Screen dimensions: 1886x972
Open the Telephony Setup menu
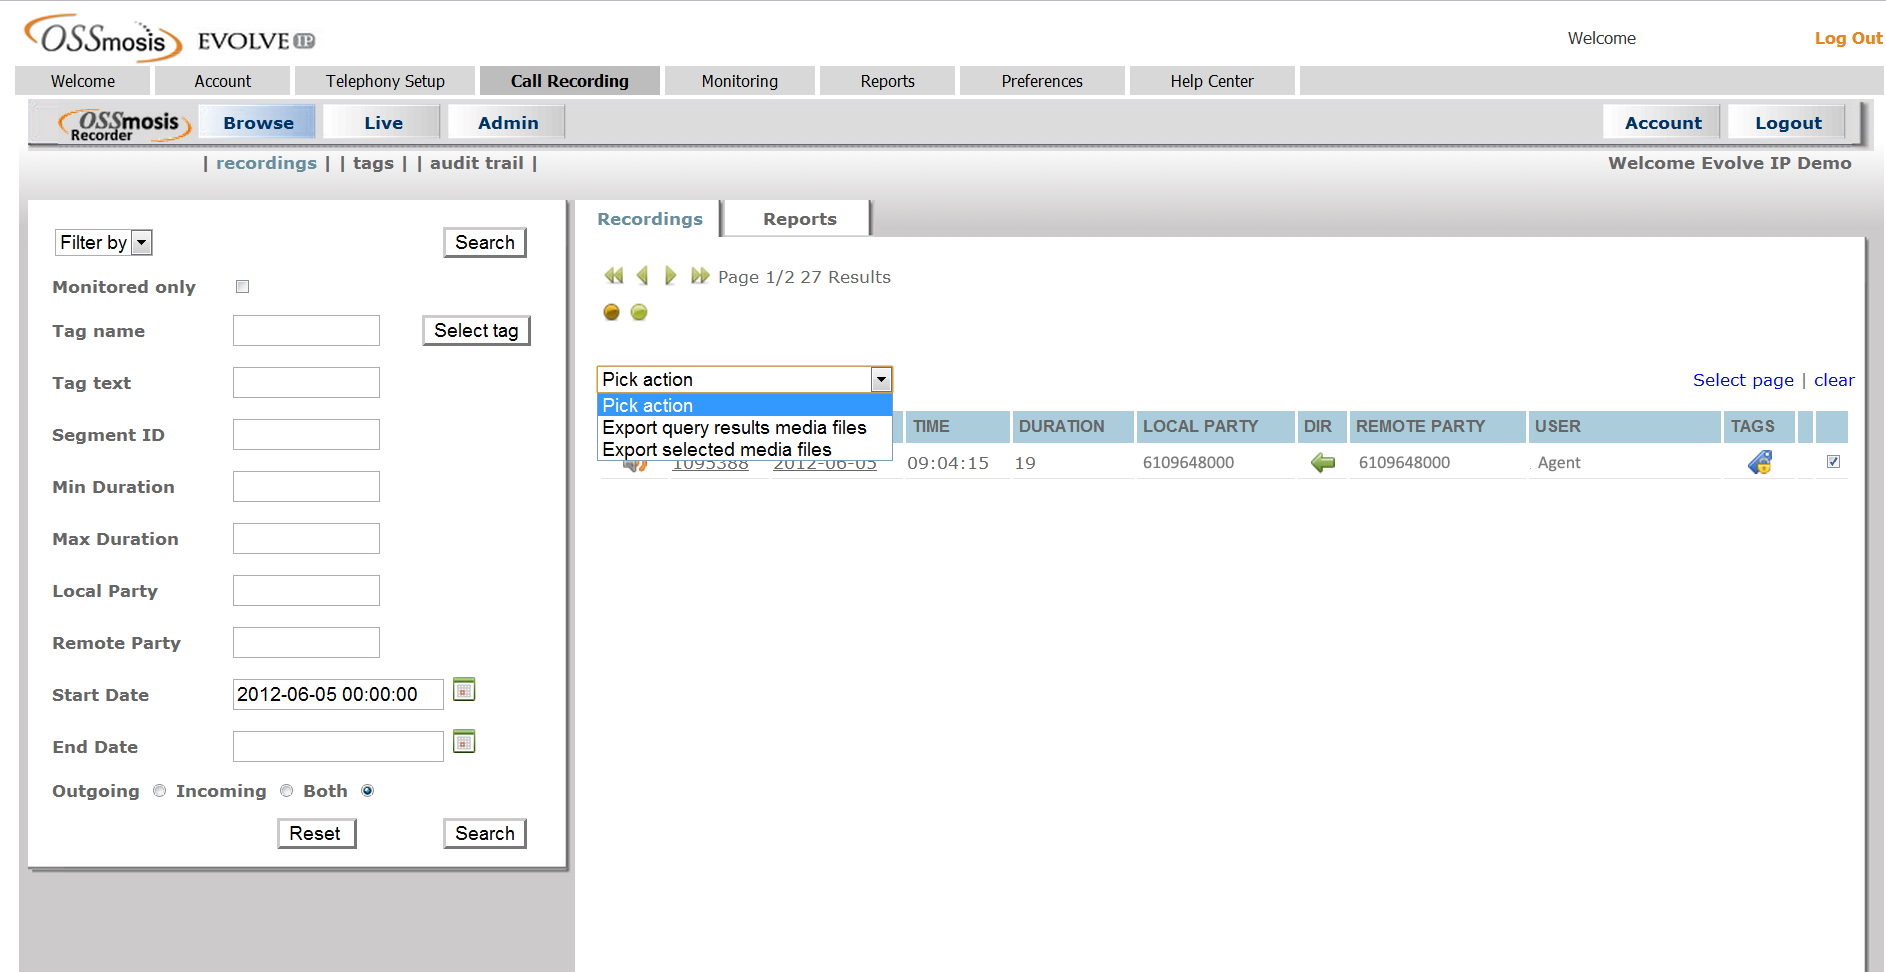click(x=385, y=81)
